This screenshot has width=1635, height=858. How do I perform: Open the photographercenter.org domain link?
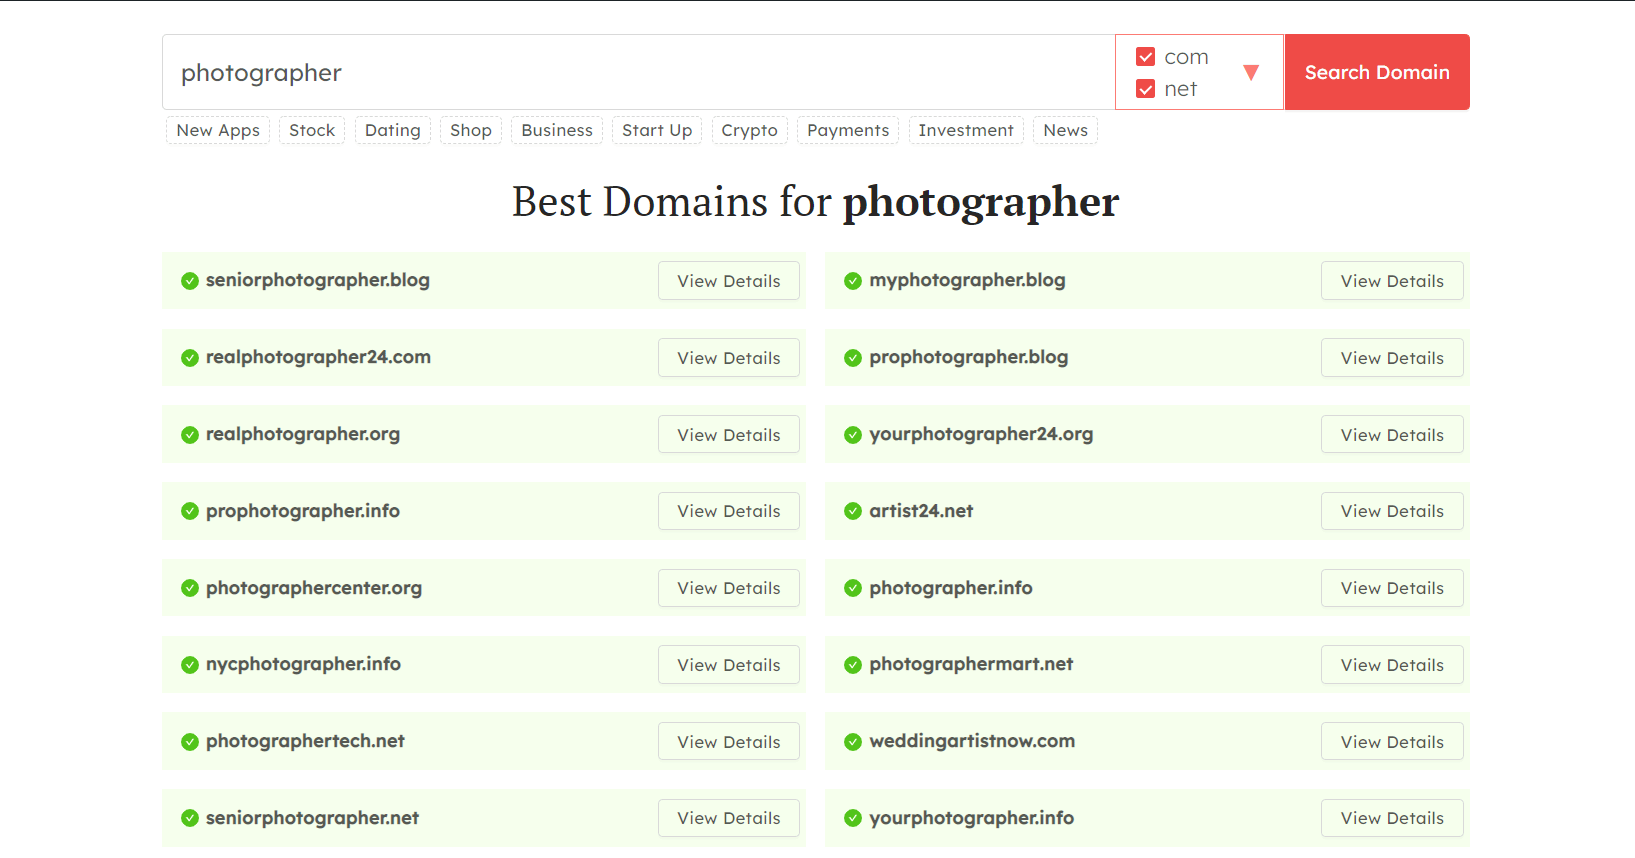314,588
